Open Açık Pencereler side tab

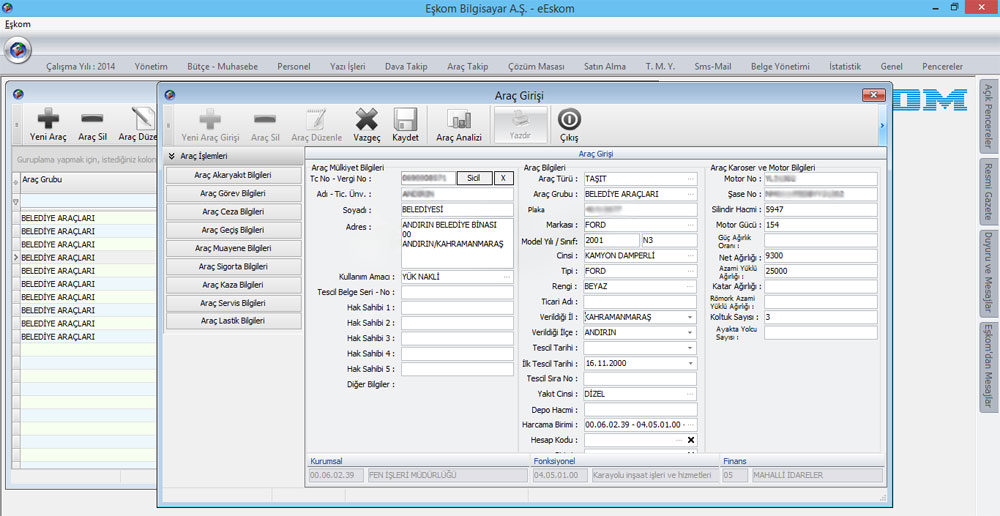(x=988, y=116)
